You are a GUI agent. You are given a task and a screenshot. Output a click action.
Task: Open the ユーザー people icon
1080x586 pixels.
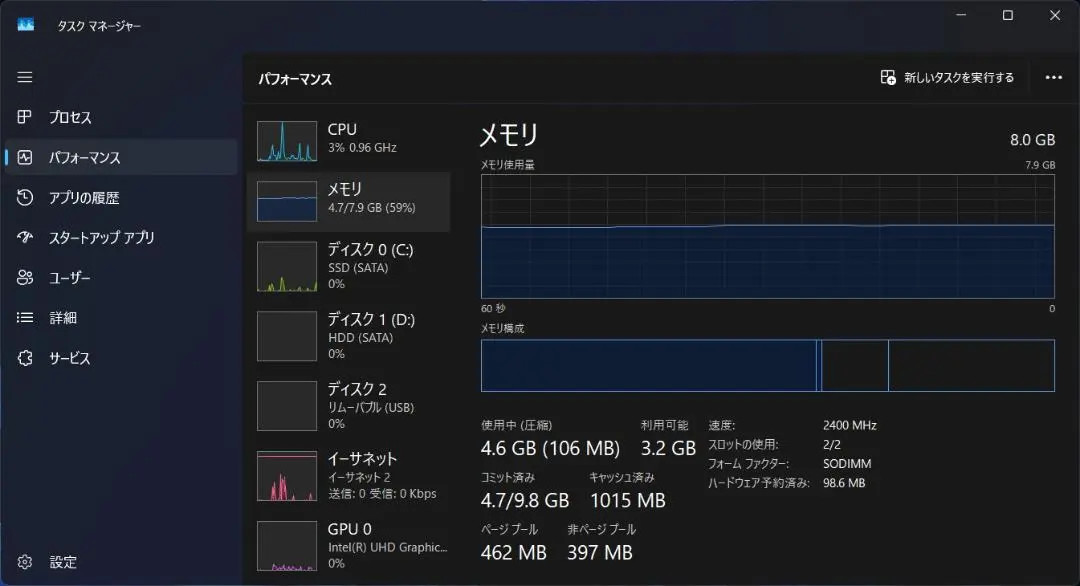pyautogui.click(x=25, y=278)
